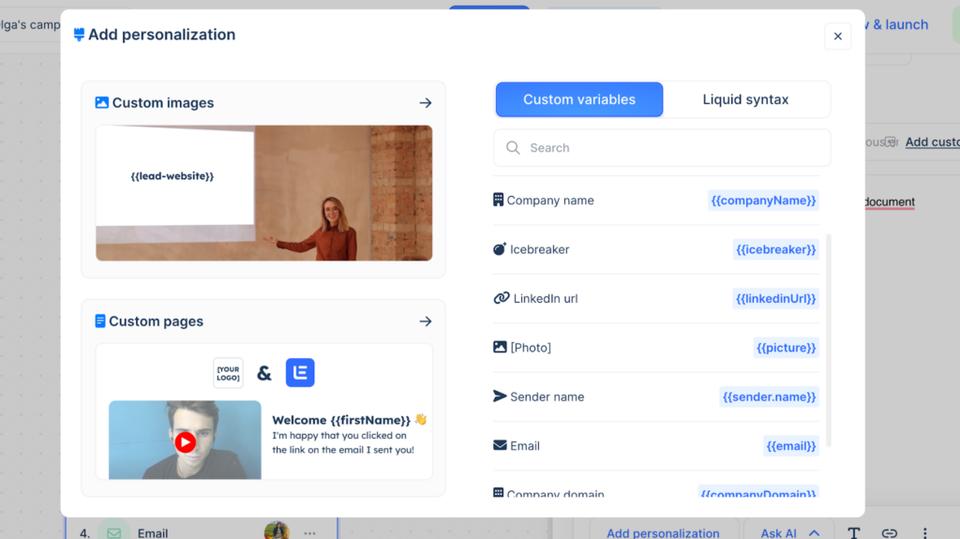This screenshot has width=960, height=539.
Task: Click the Custom images picture icon
Action: [x=102, y=102]
